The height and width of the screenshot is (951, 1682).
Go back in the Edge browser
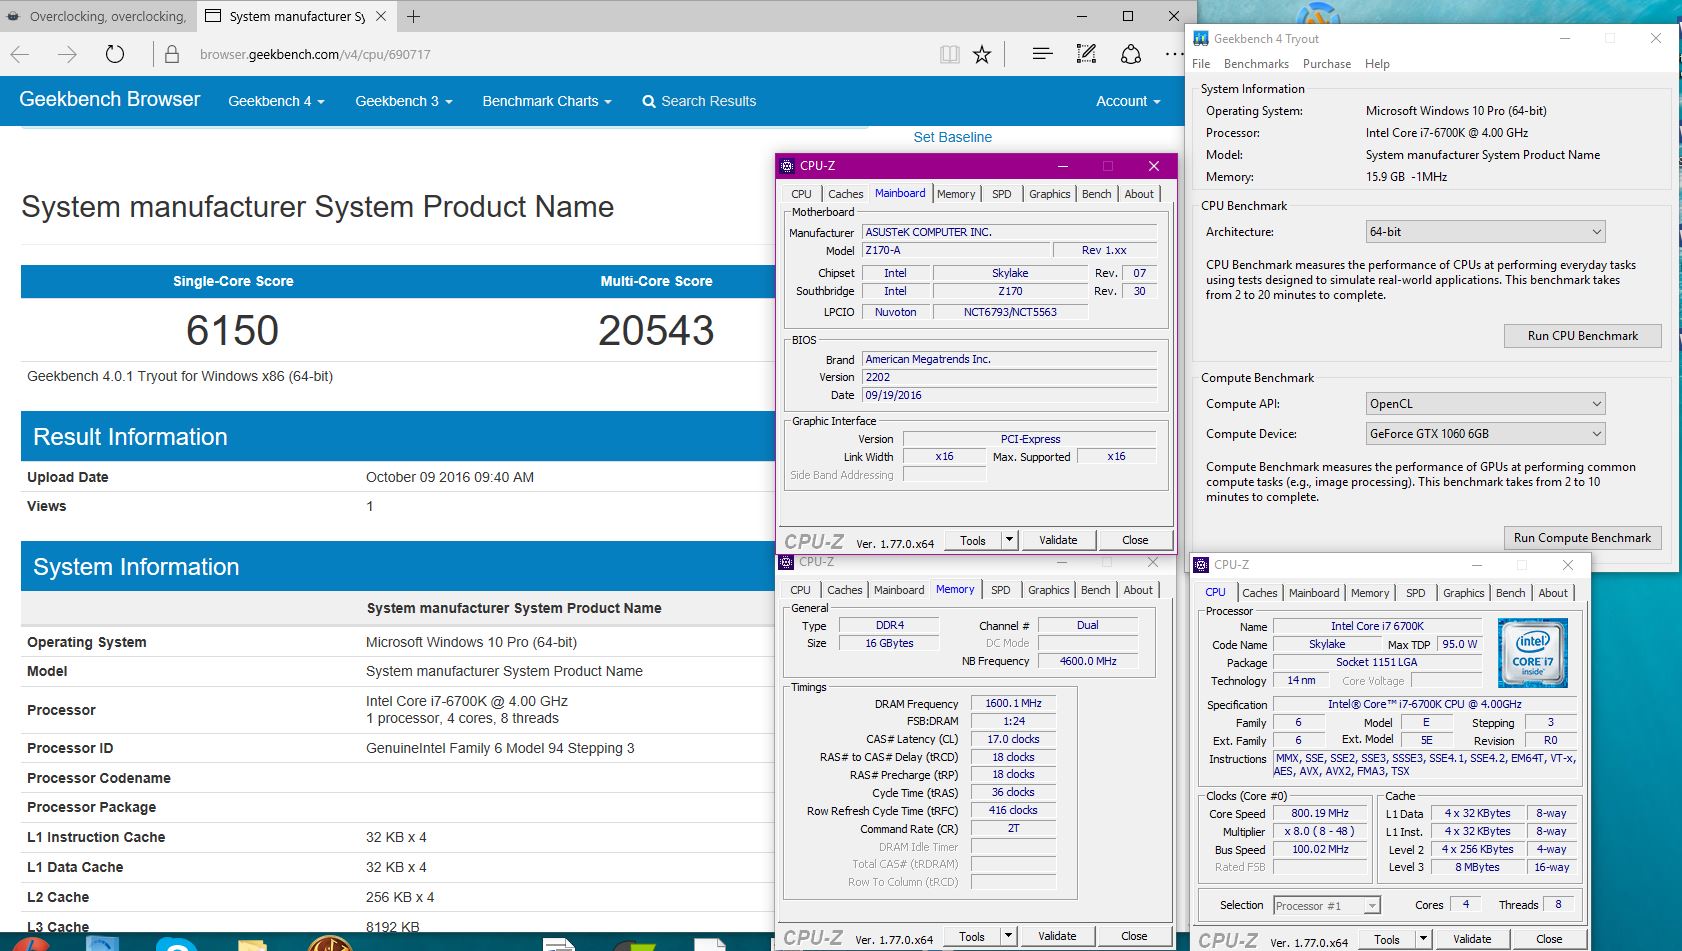click(20, 54)
